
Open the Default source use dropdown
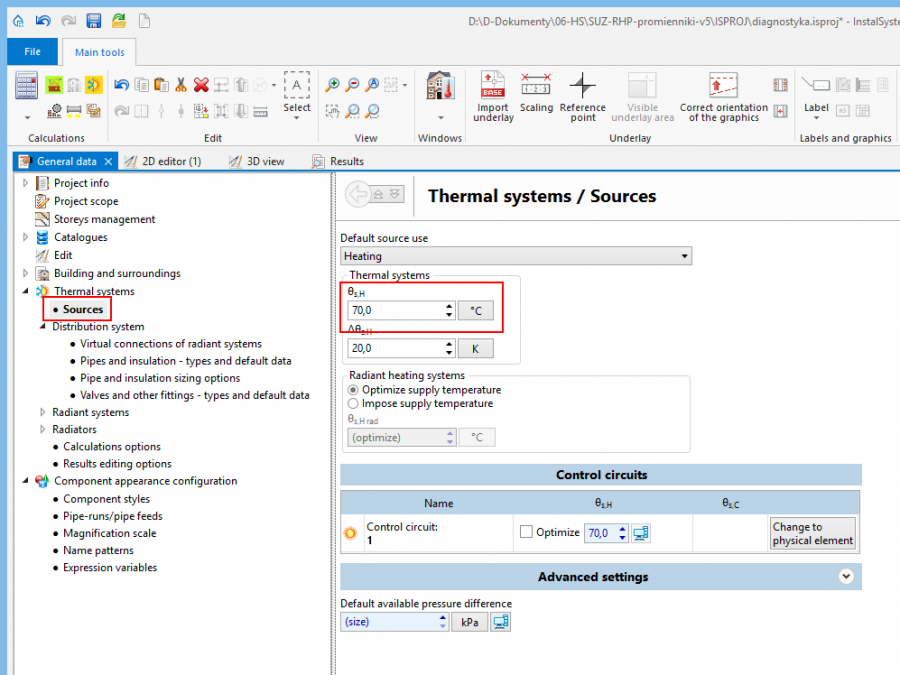[516, 256]
